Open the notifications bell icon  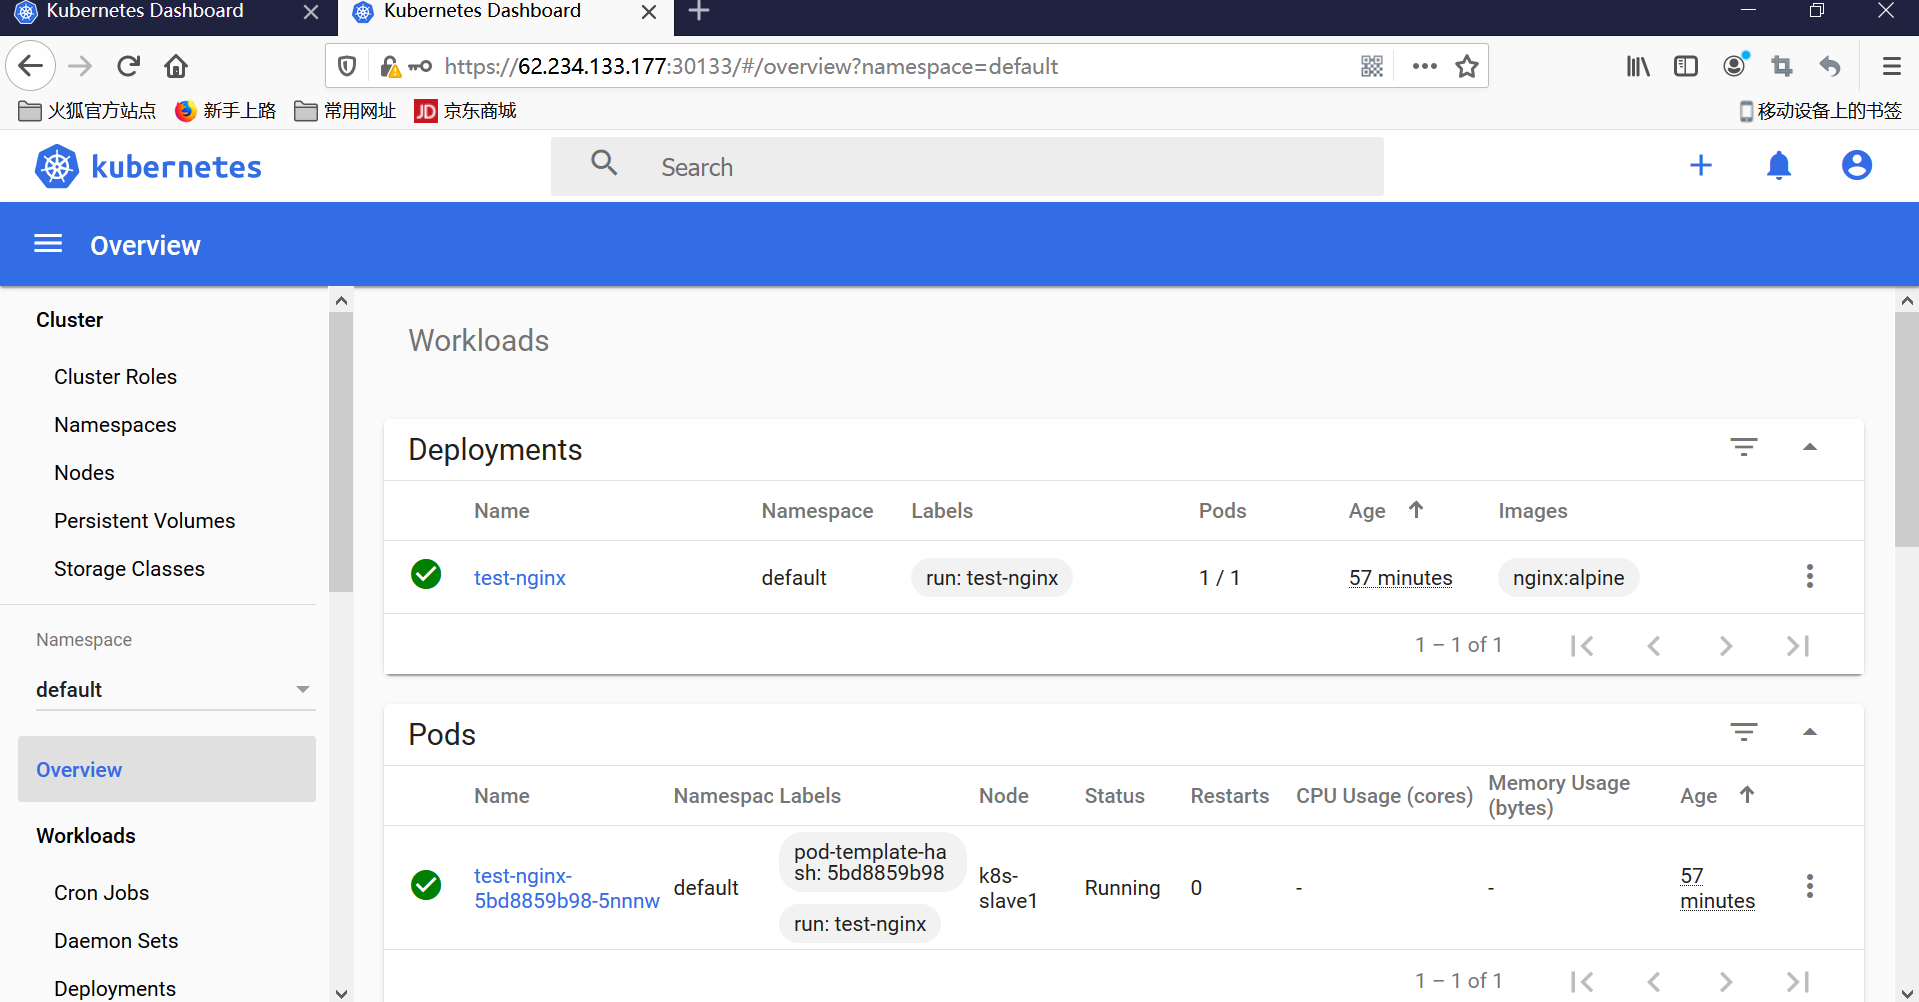[x=1779, y=165]
